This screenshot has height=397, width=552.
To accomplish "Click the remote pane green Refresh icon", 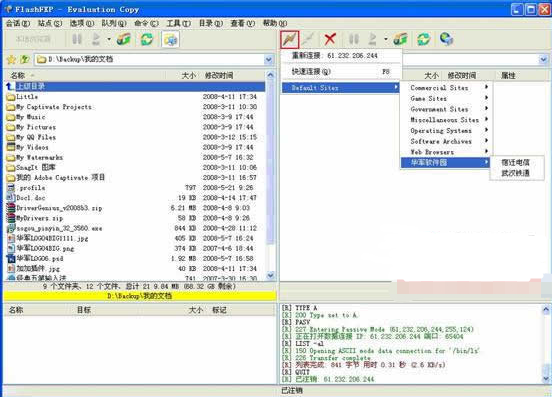I will pyautogui.click(x=424, y=39).
